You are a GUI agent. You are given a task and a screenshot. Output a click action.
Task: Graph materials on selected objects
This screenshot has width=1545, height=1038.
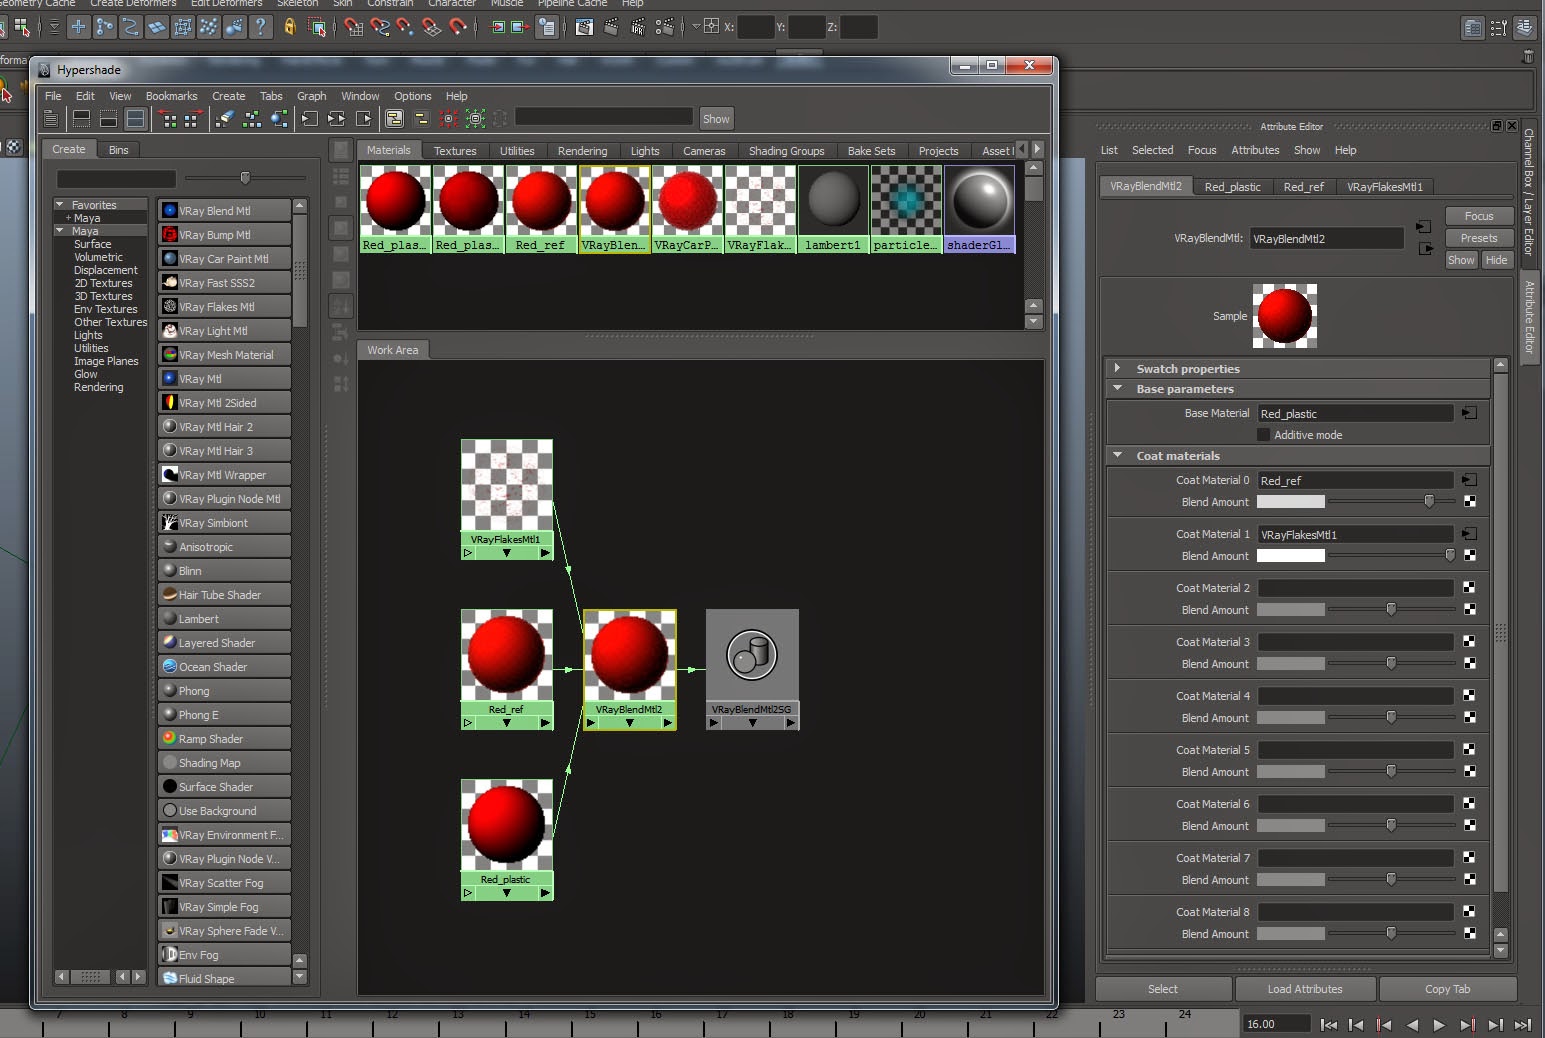click(279, 119)
